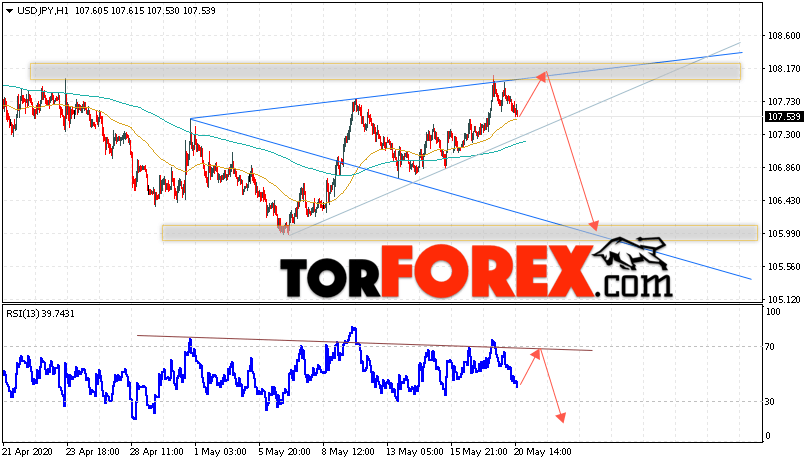
Task: Select the RSI scale value 0
Action: [x=768, y=436]
